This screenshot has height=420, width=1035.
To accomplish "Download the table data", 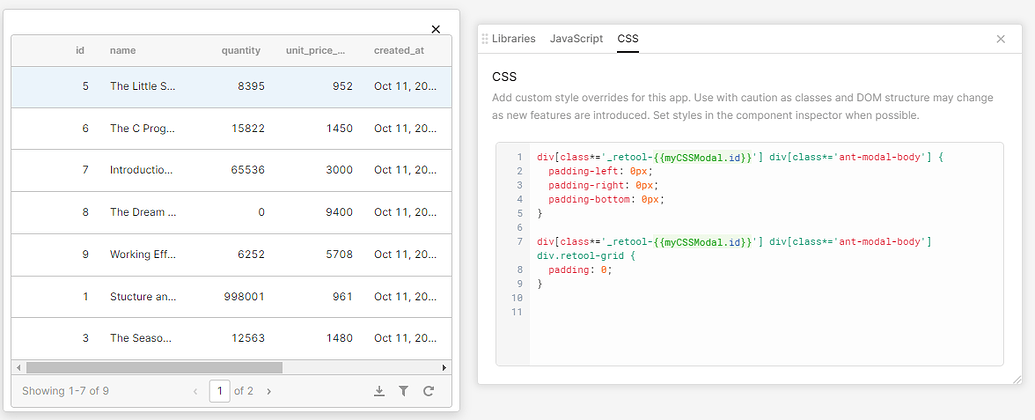I will (379, 391).
